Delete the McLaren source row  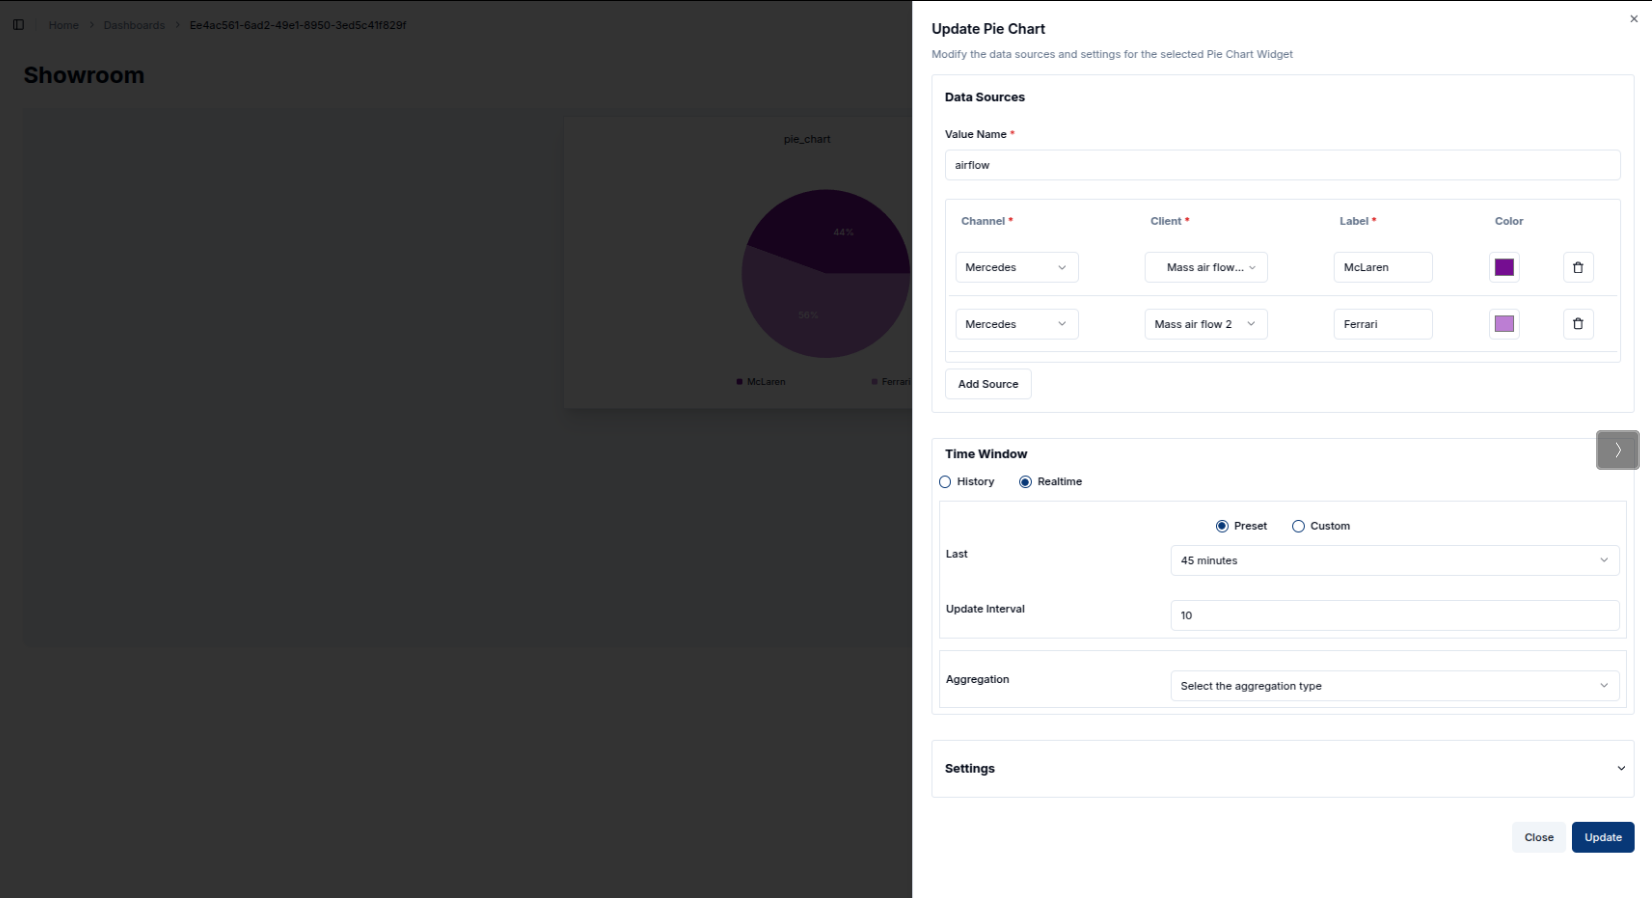1578,267
